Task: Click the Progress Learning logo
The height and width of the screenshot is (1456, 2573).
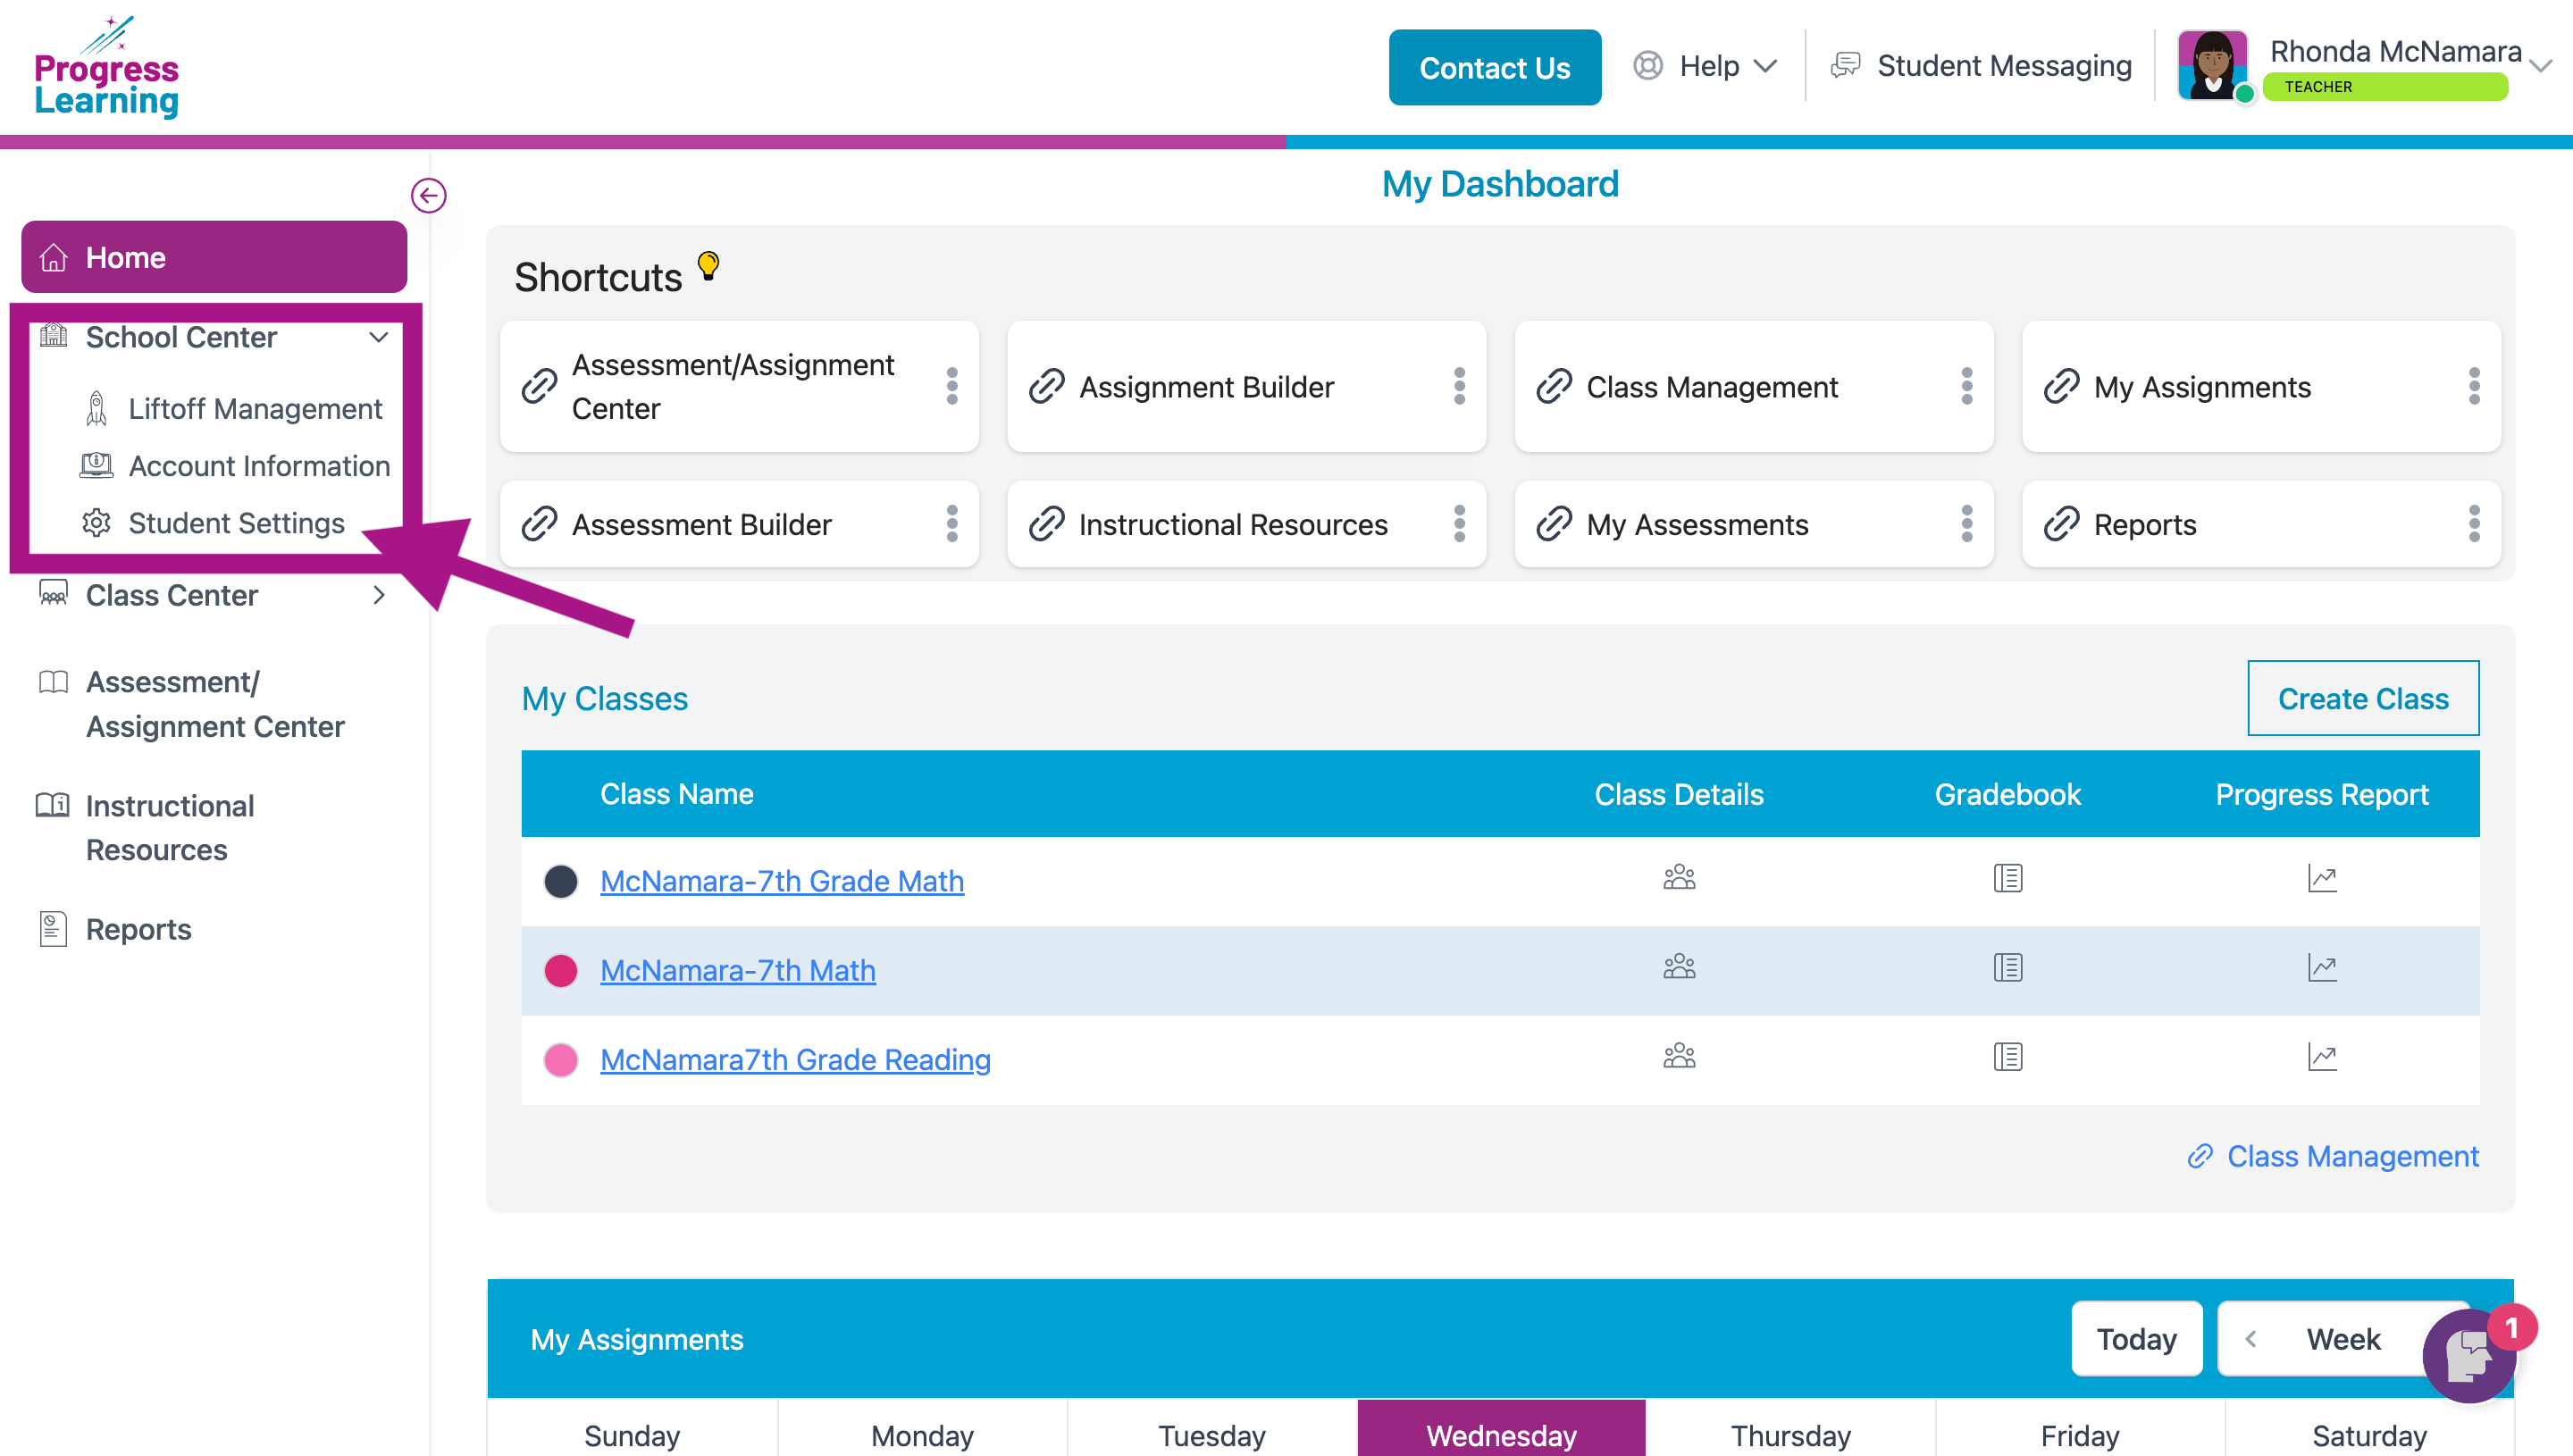Action: [106, 68]
